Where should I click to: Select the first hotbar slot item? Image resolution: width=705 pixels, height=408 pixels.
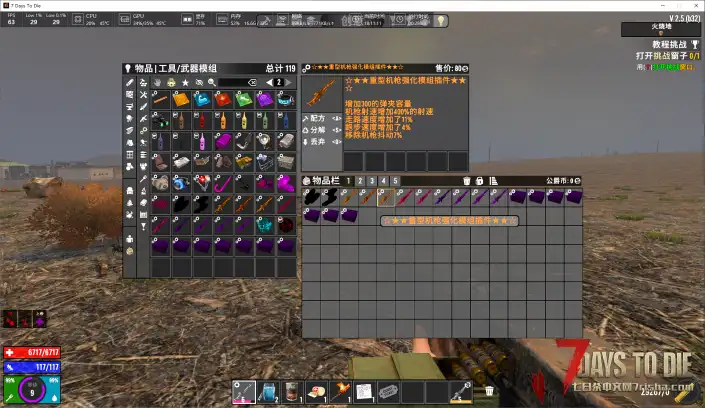(244, 390)
